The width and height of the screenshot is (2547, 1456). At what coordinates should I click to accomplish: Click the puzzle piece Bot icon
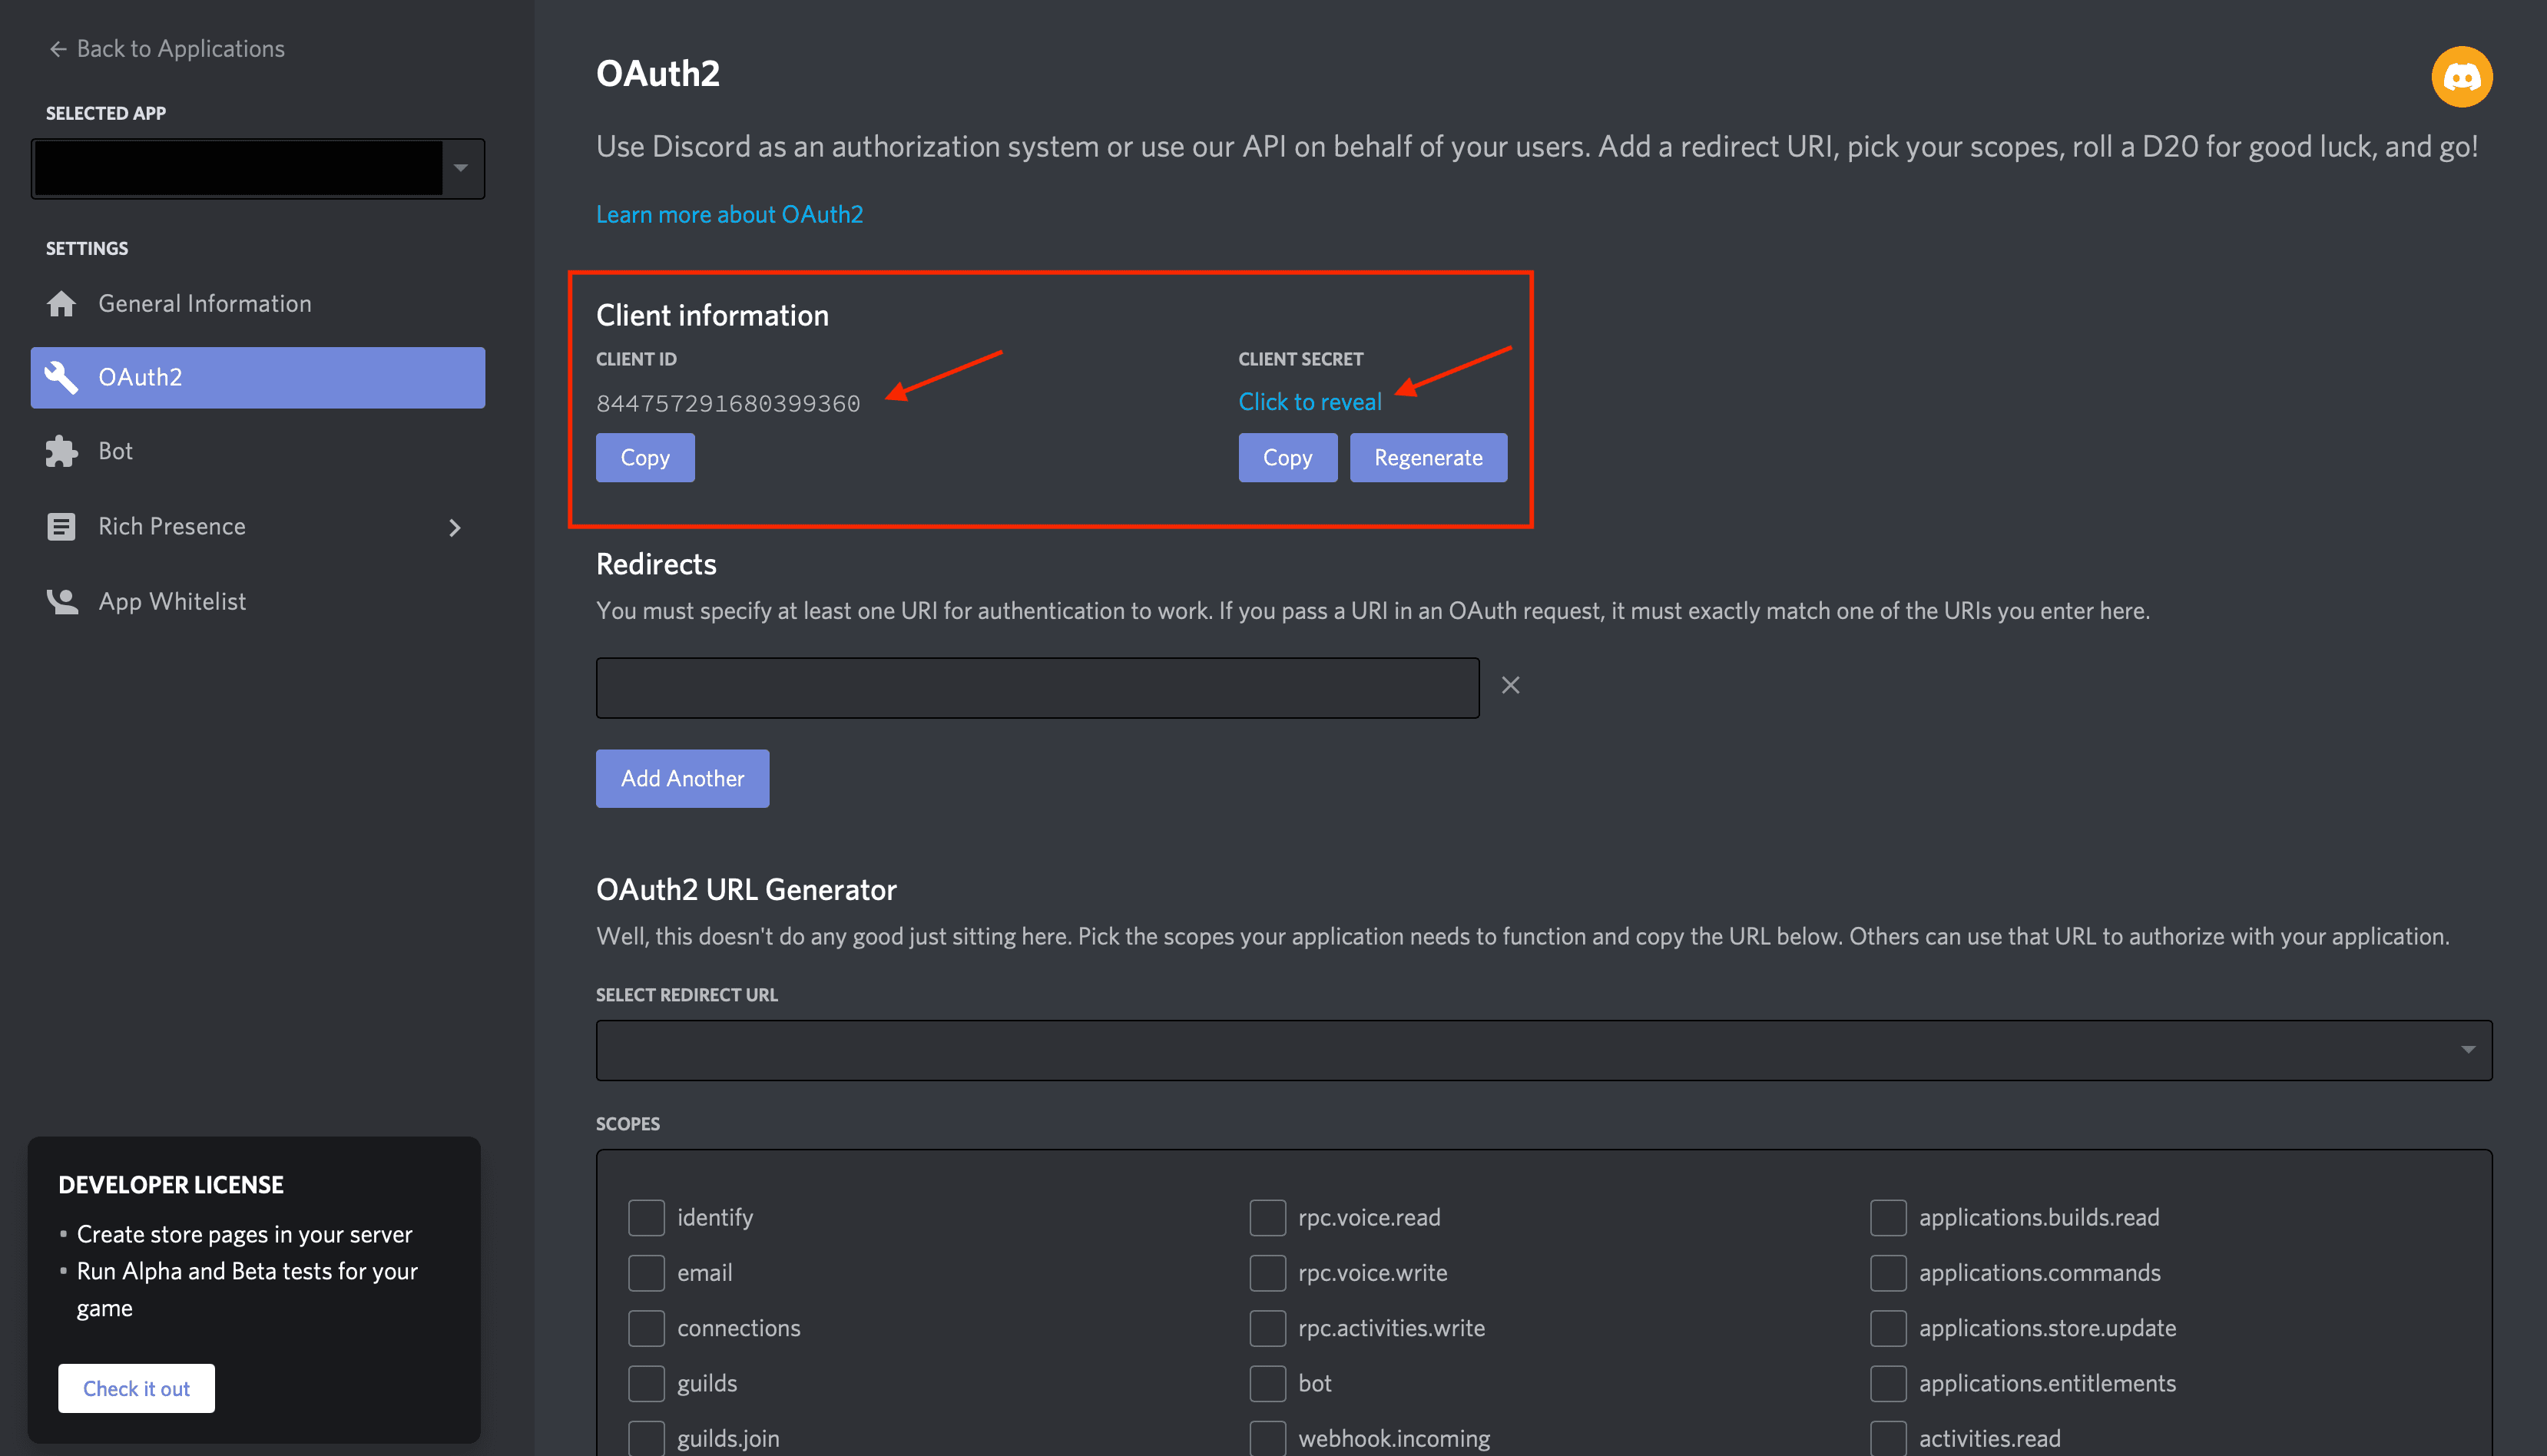pyautogui.click(x=62, y=452)
